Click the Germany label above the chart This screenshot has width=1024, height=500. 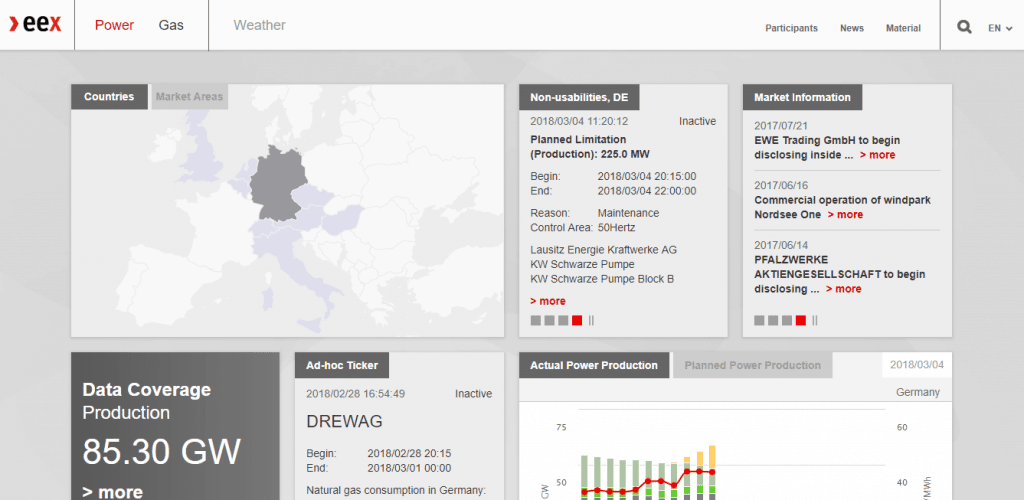point(918,392)
